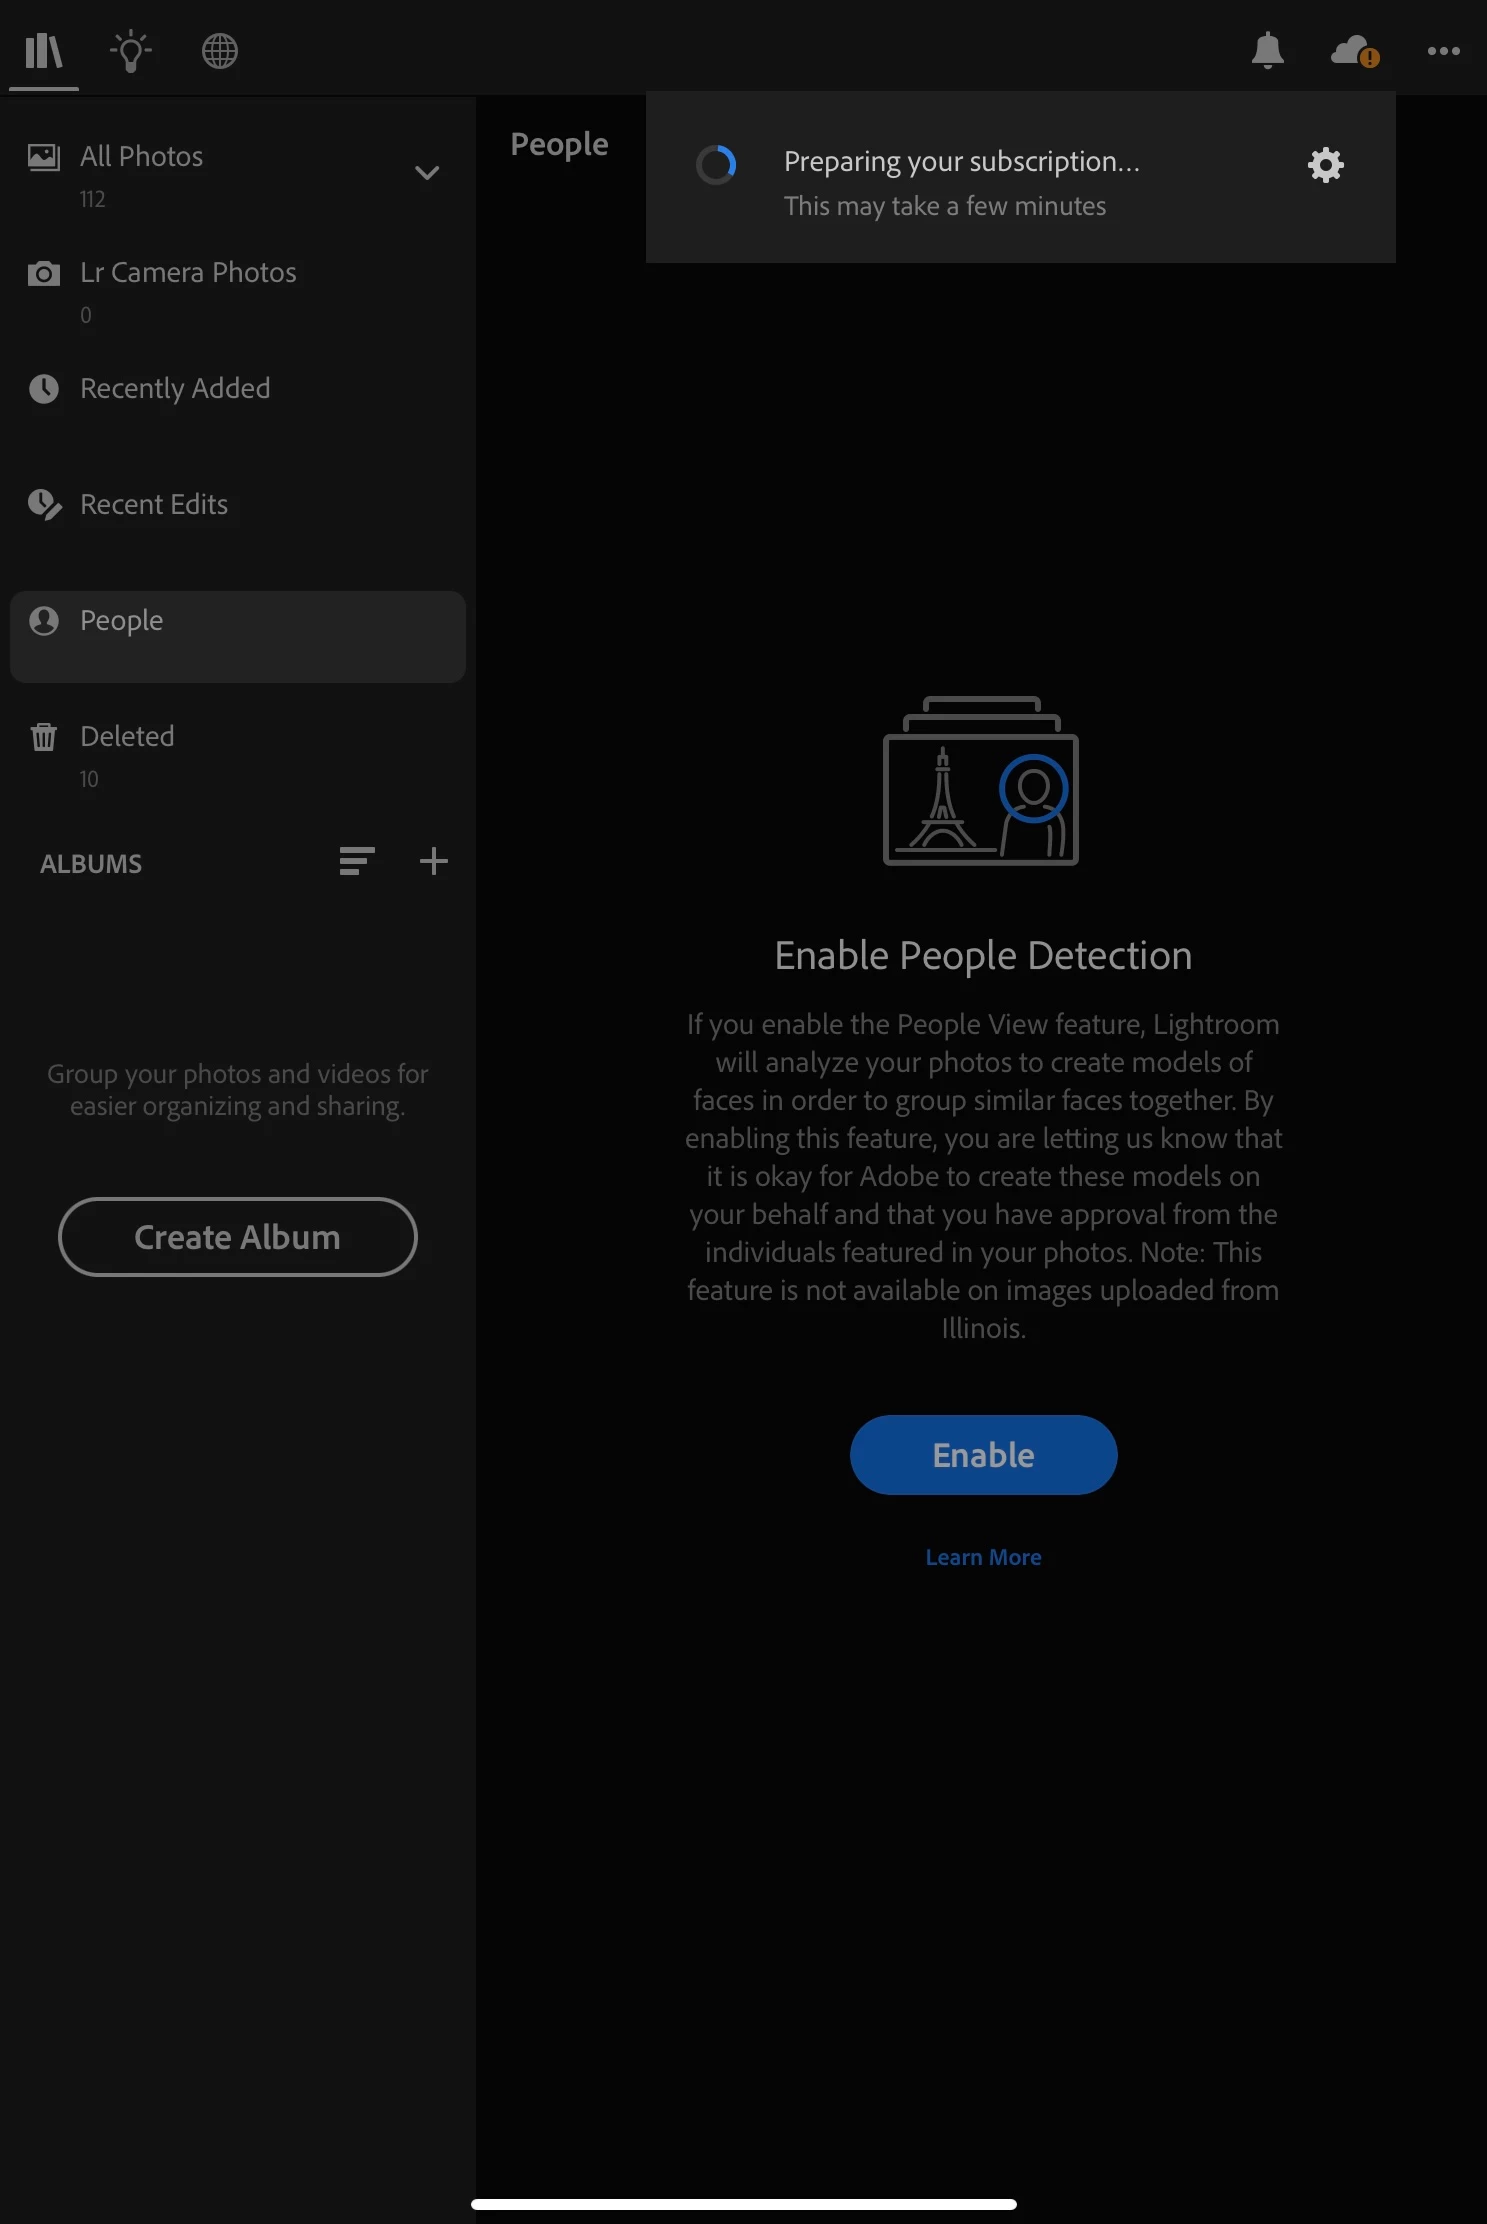This screenshot has height=2224, width=1487.
Task: Open the Learn lightbulb tab
Action: click(x=131, y=51)
